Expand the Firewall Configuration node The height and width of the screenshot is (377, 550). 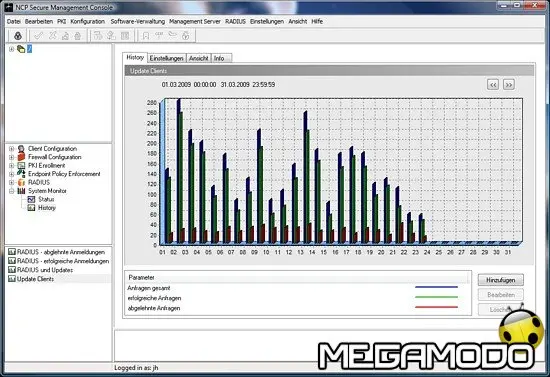coord(11,157)
